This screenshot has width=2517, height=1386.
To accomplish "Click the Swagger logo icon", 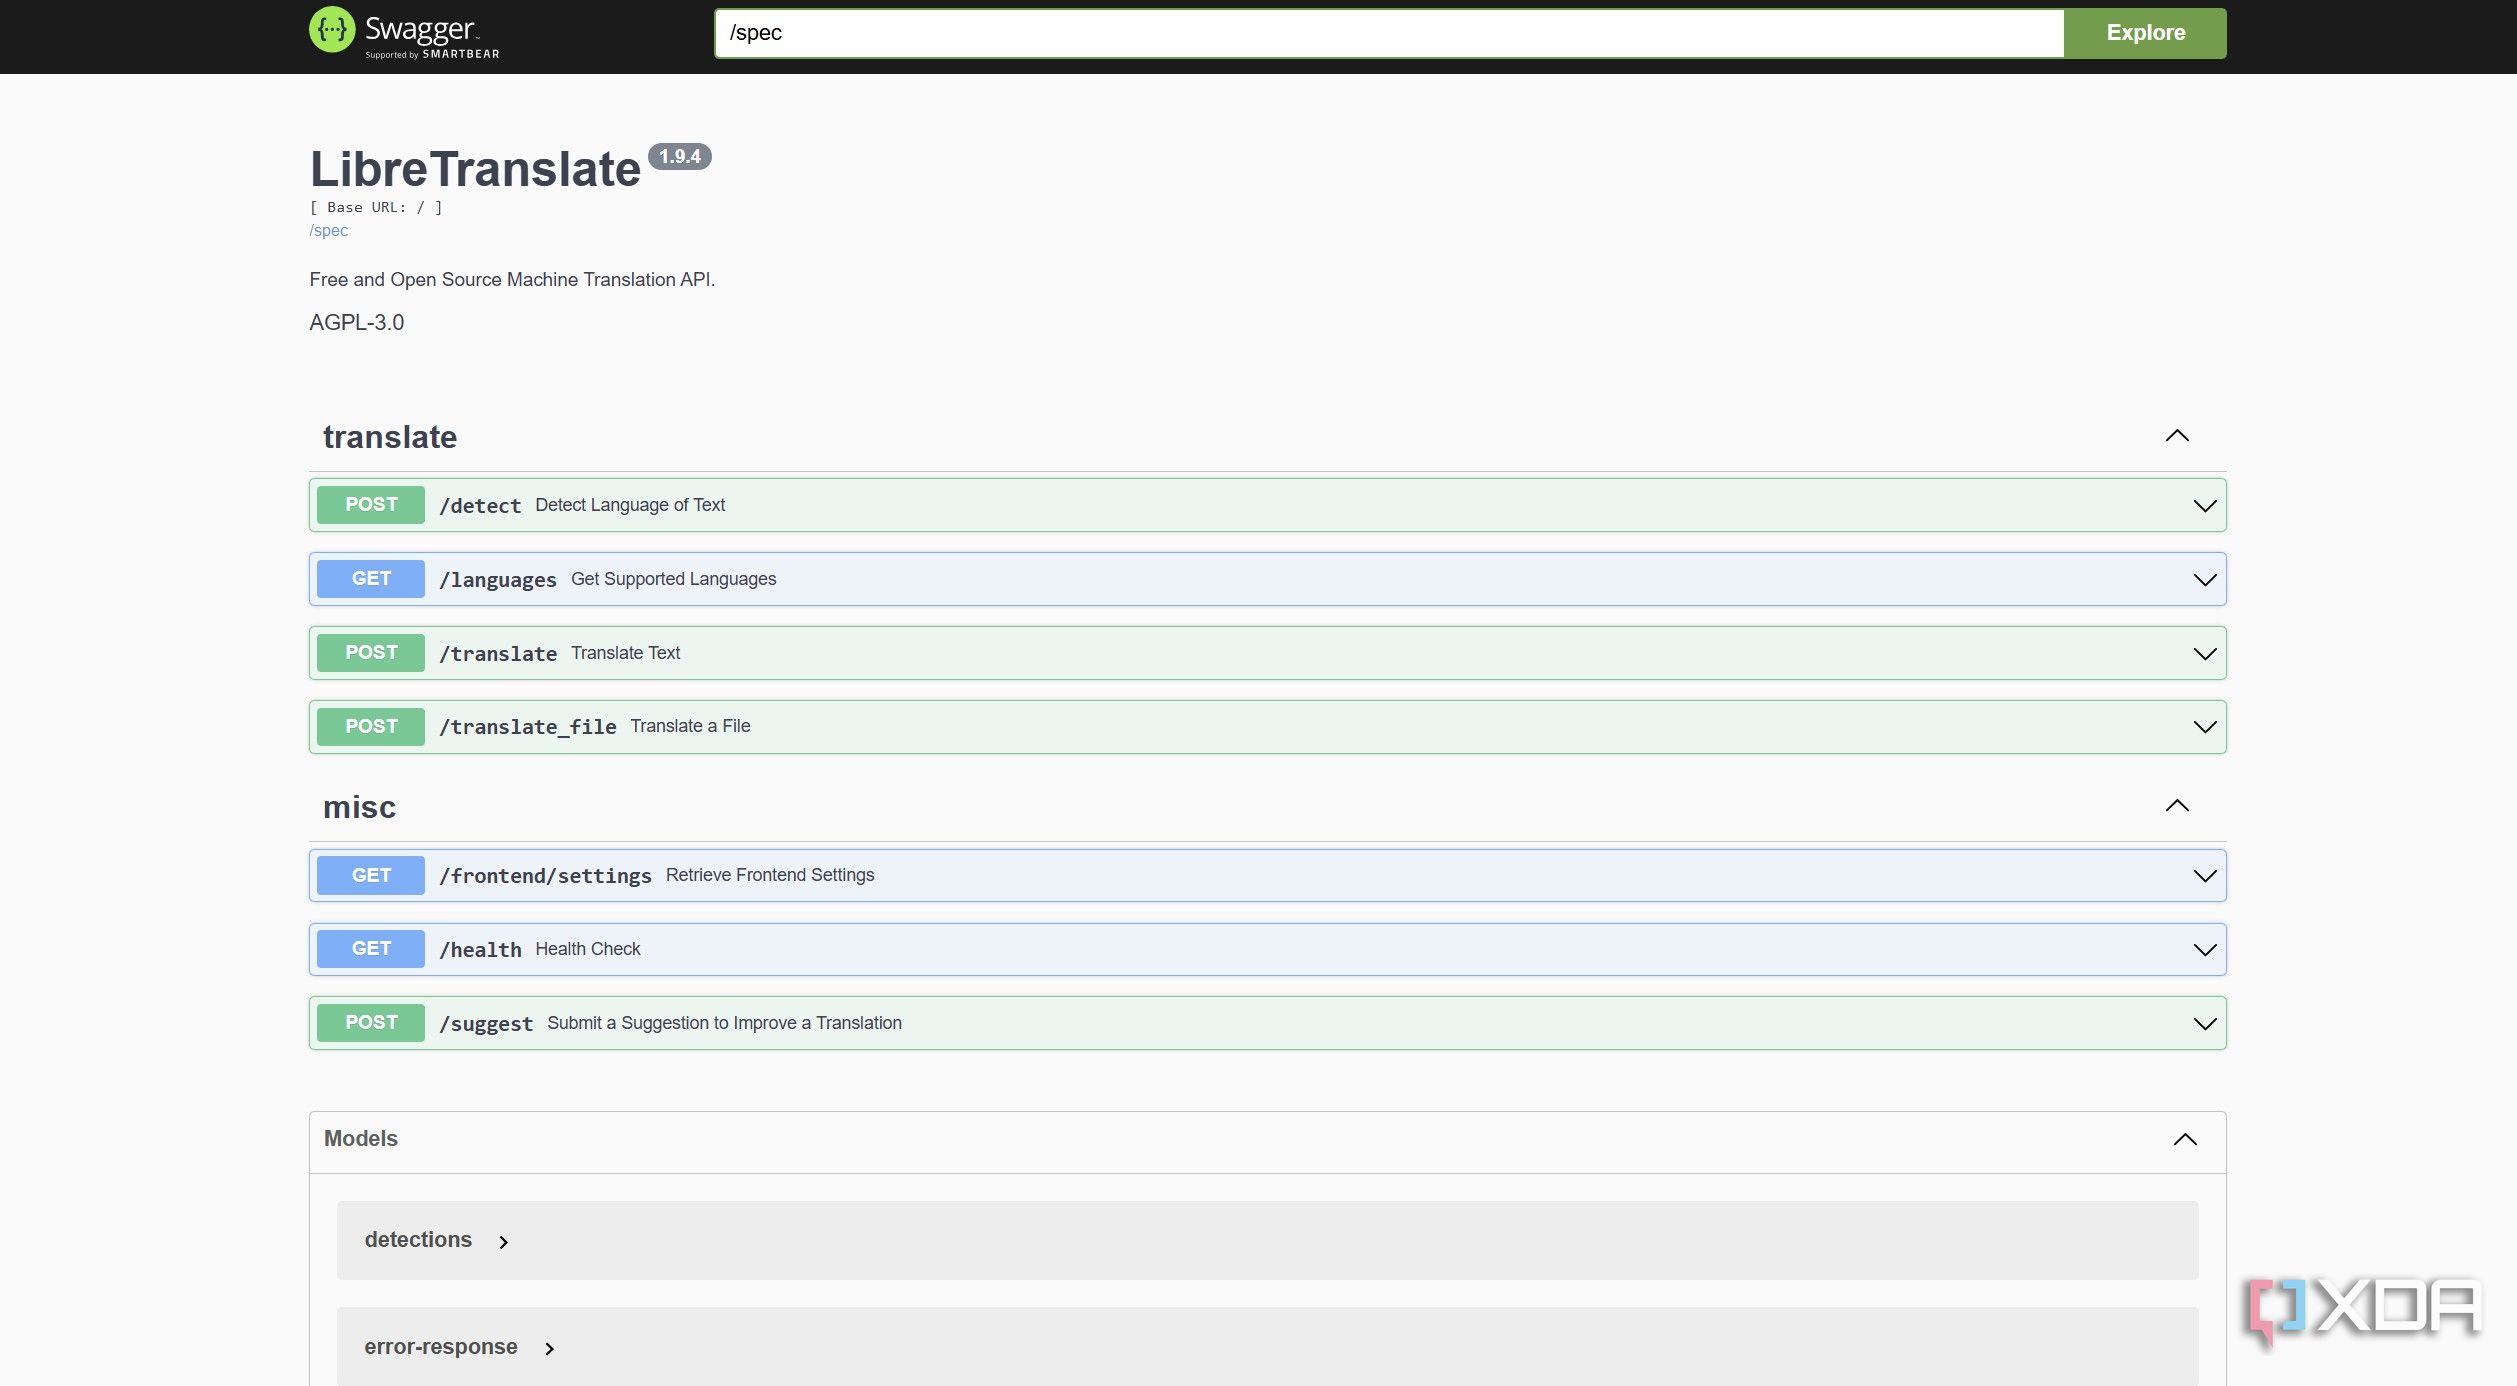I will coord(332,30).
